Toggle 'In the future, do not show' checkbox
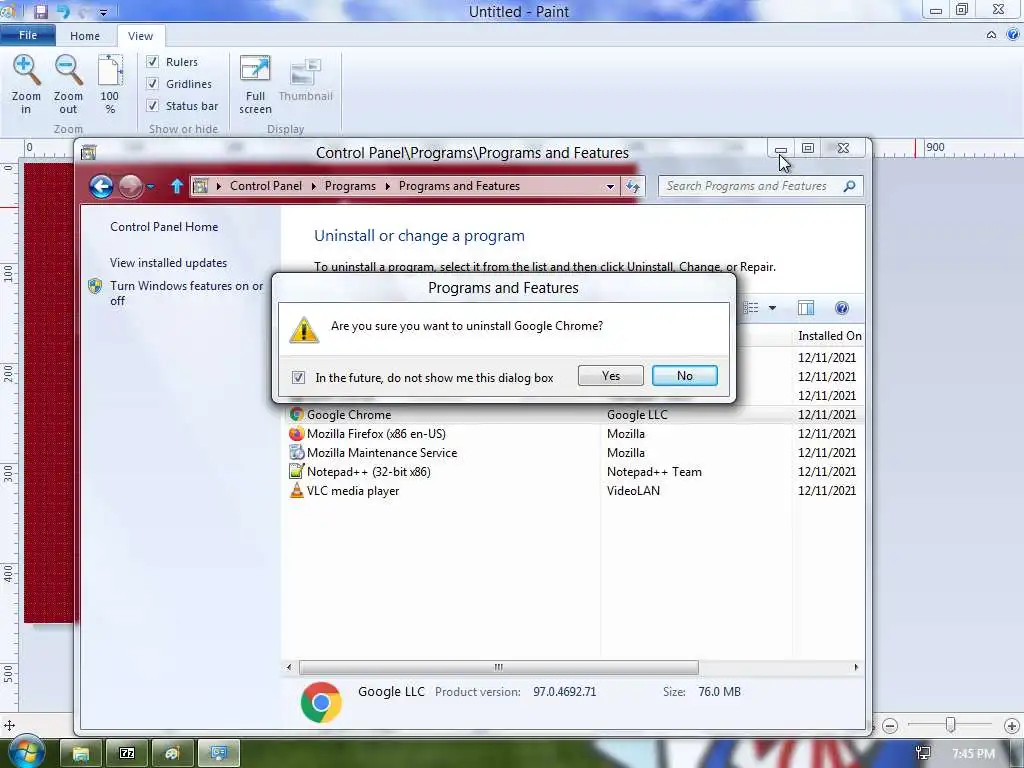The image size is (1024, 768). (298, 377)
